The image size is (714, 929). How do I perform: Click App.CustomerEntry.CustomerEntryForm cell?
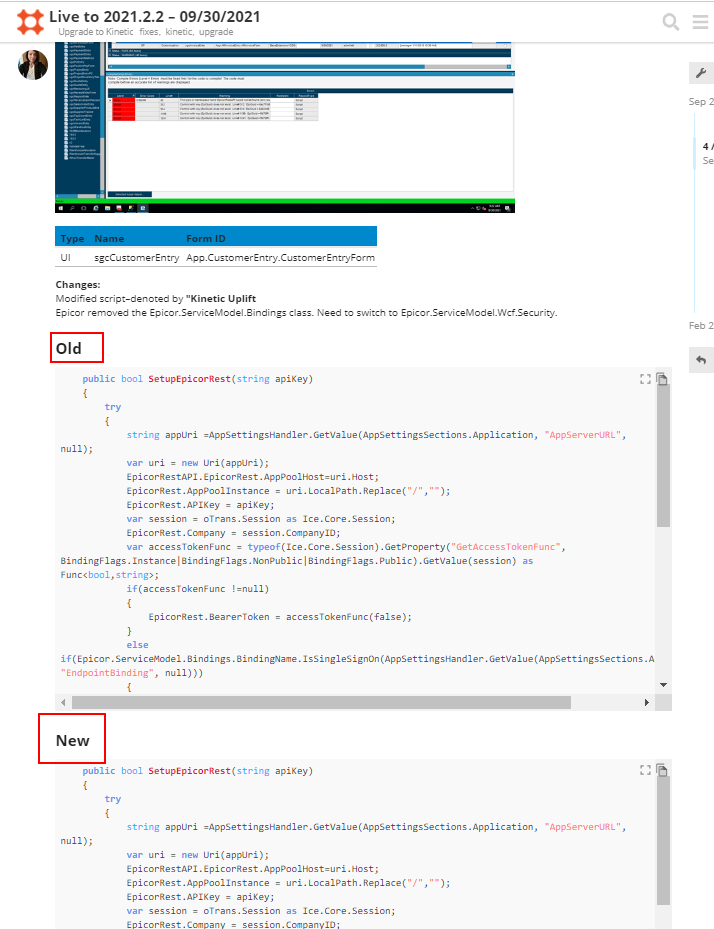pos(280,258)
